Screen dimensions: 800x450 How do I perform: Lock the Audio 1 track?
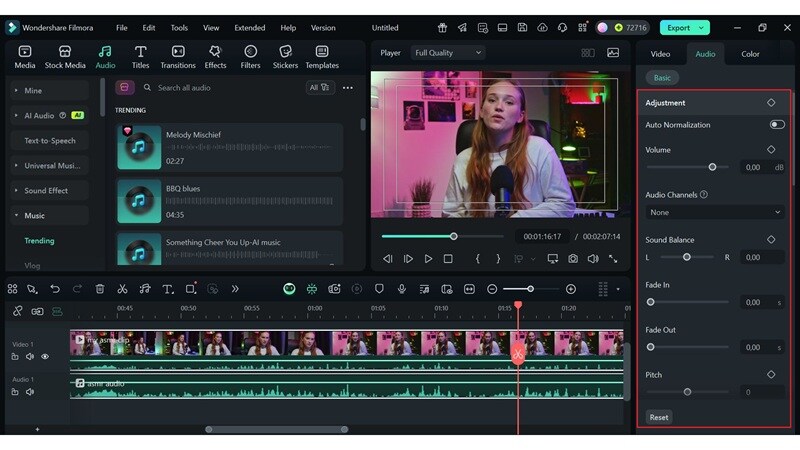(15, 392)
